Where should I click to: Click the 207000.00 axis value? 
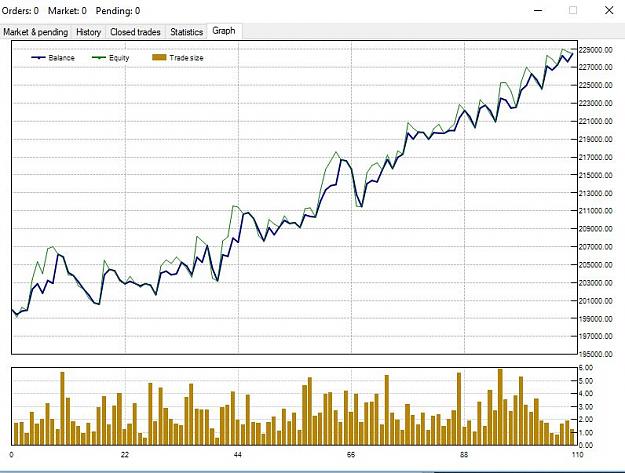click(x=596, y=247)
